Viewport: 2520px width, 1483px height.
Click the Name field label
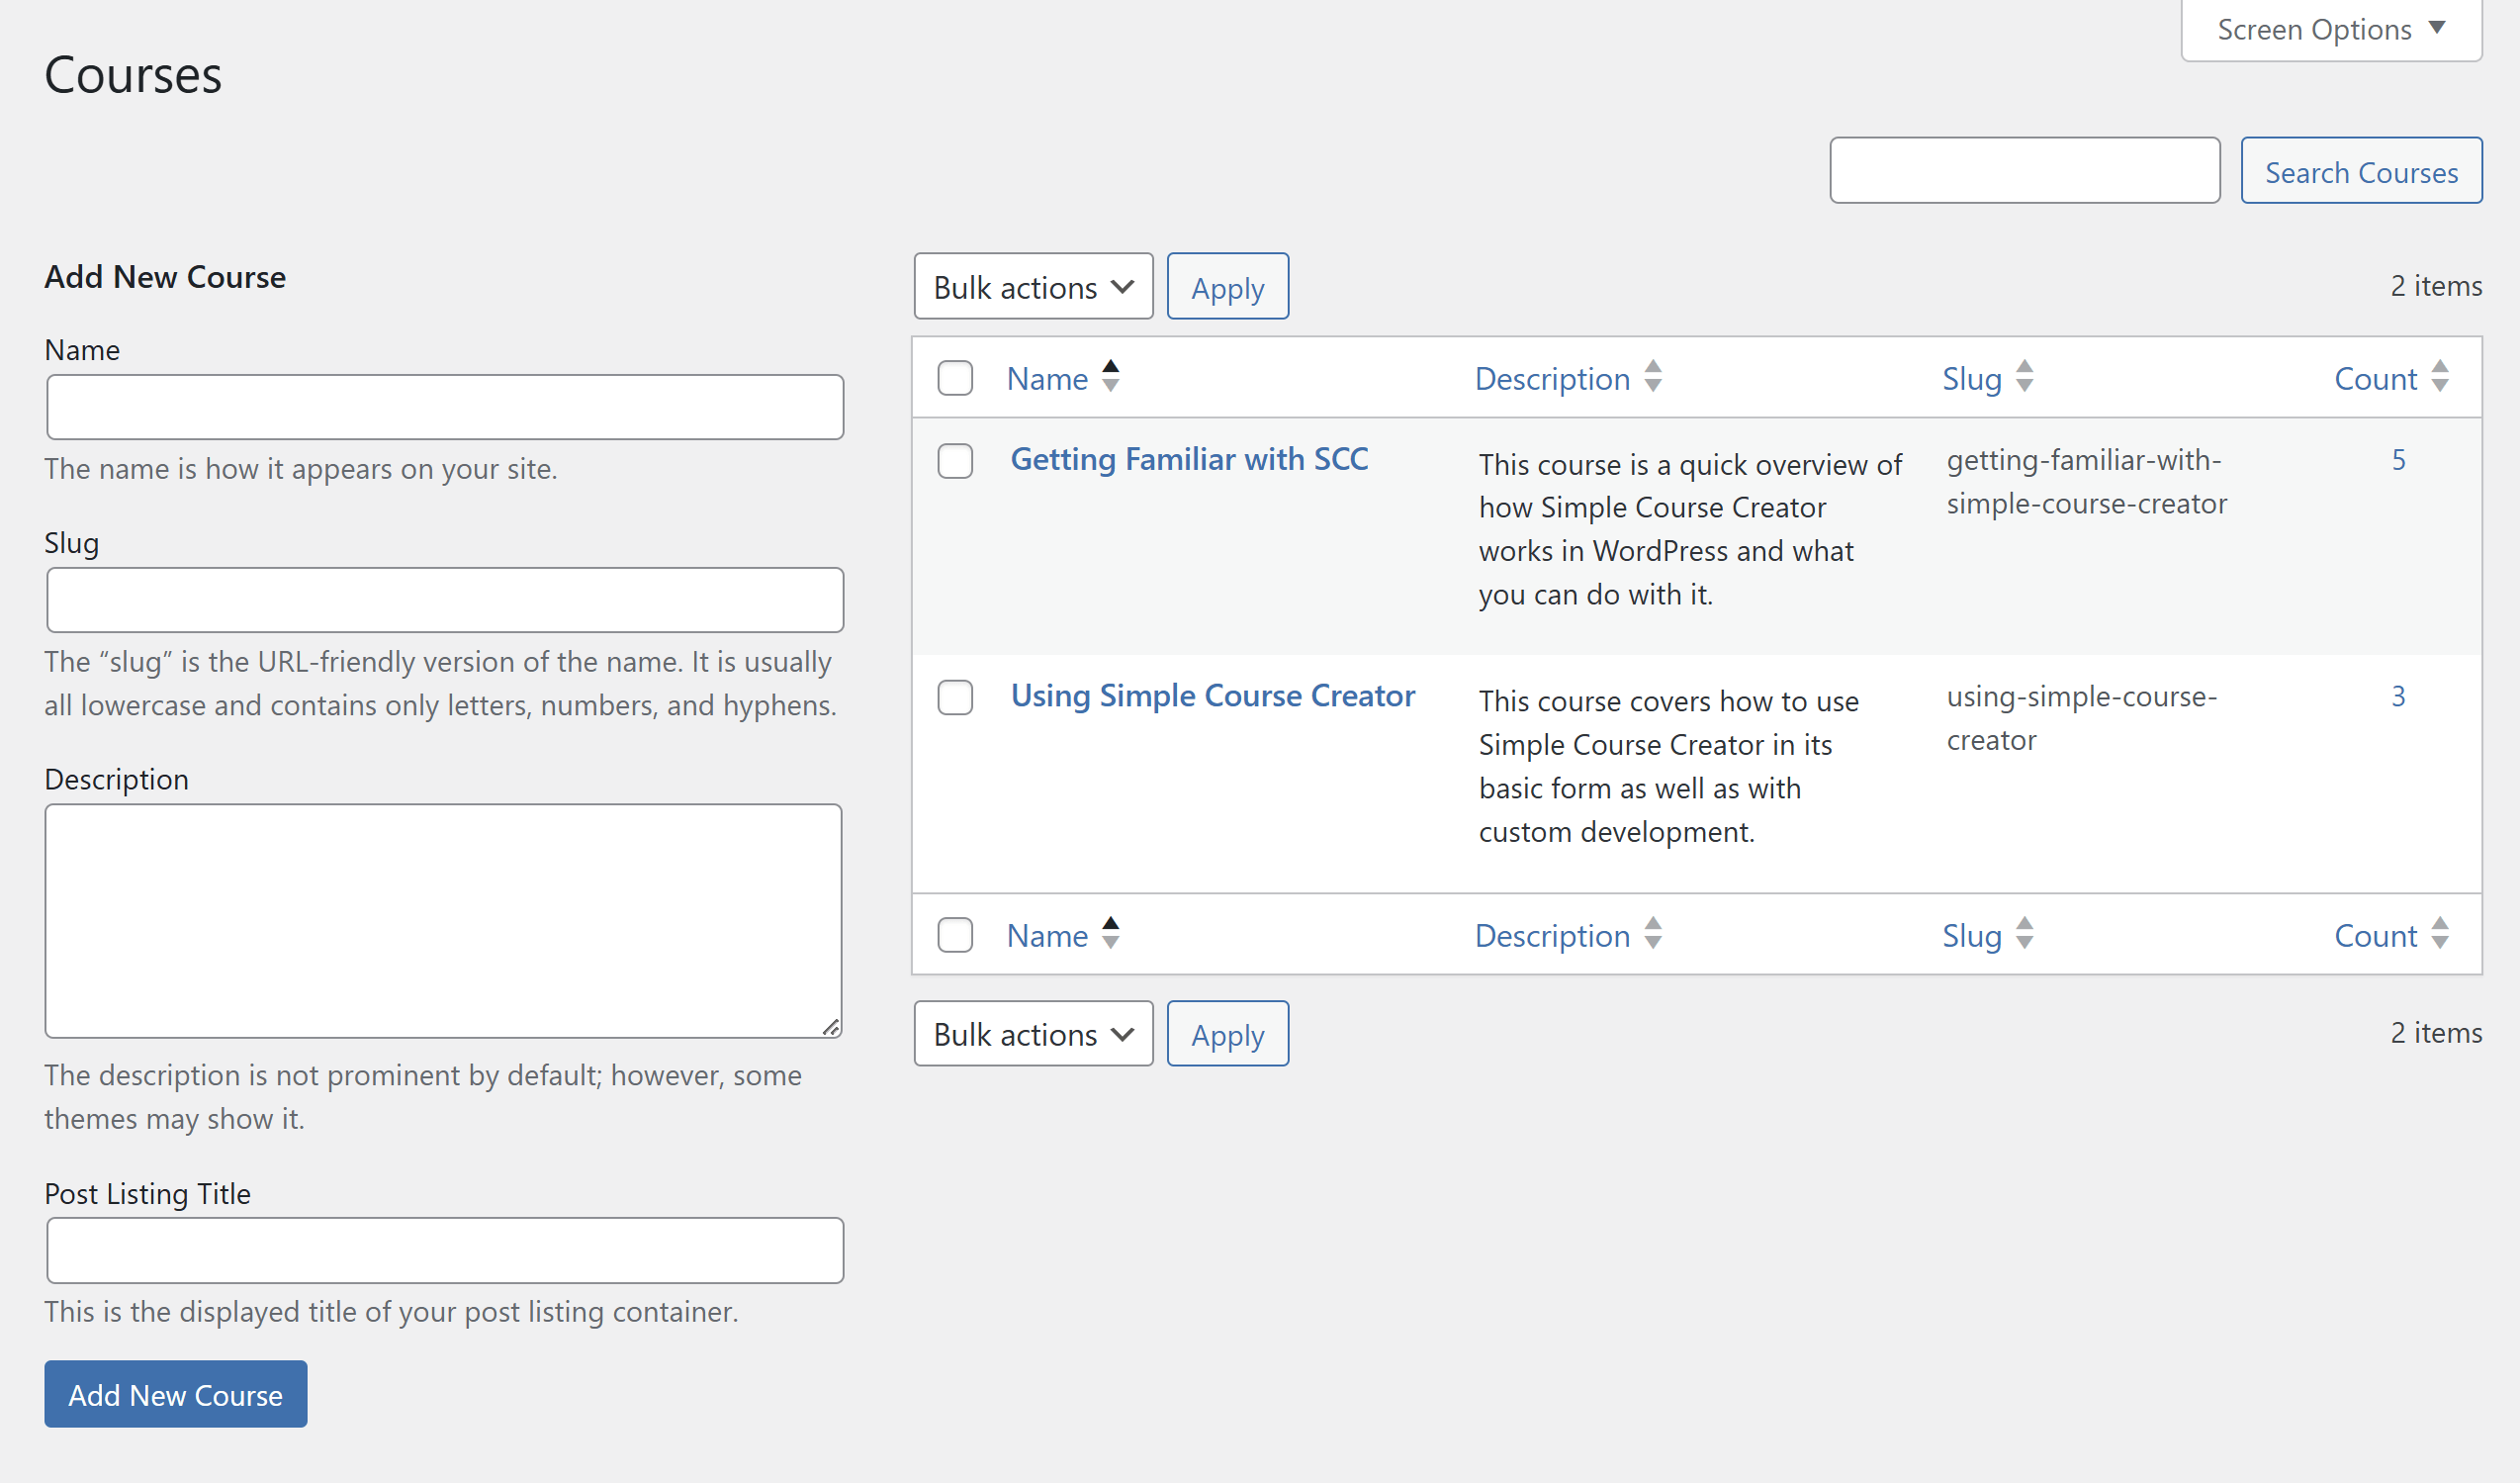click(x=82, y=350)
